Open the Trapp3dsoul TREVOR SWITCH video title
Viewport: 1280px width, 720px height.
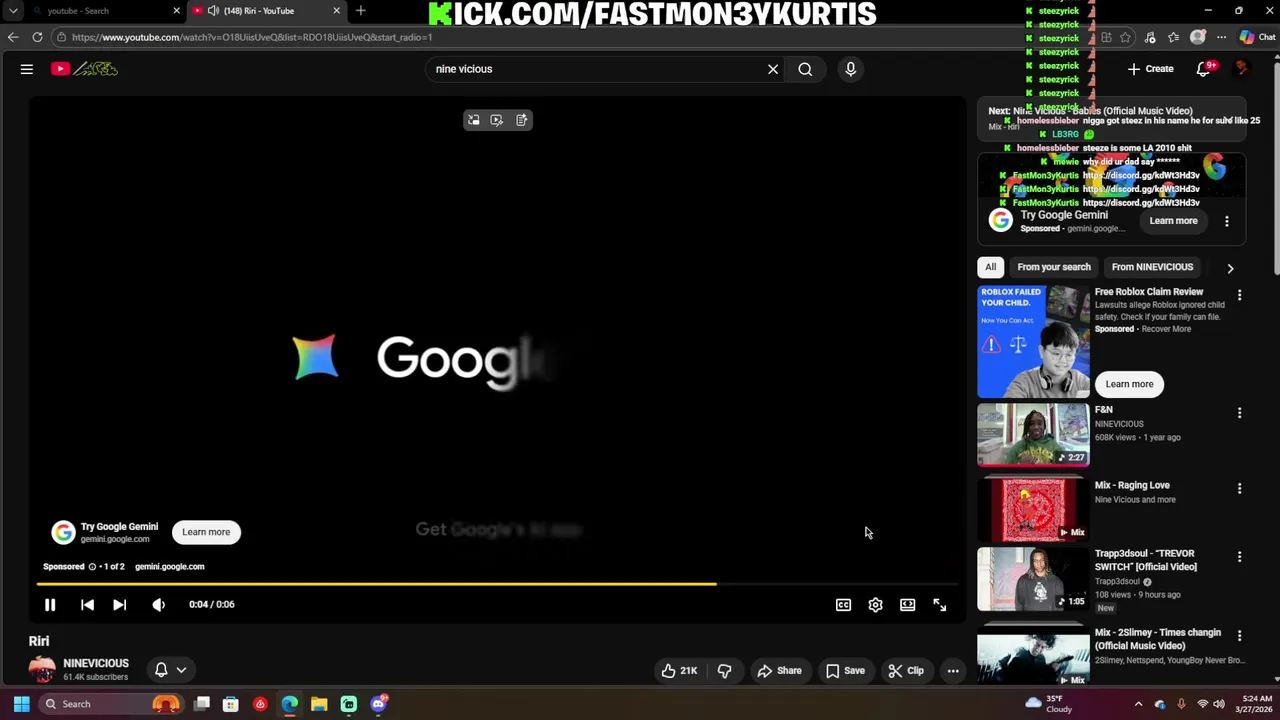1145,560
